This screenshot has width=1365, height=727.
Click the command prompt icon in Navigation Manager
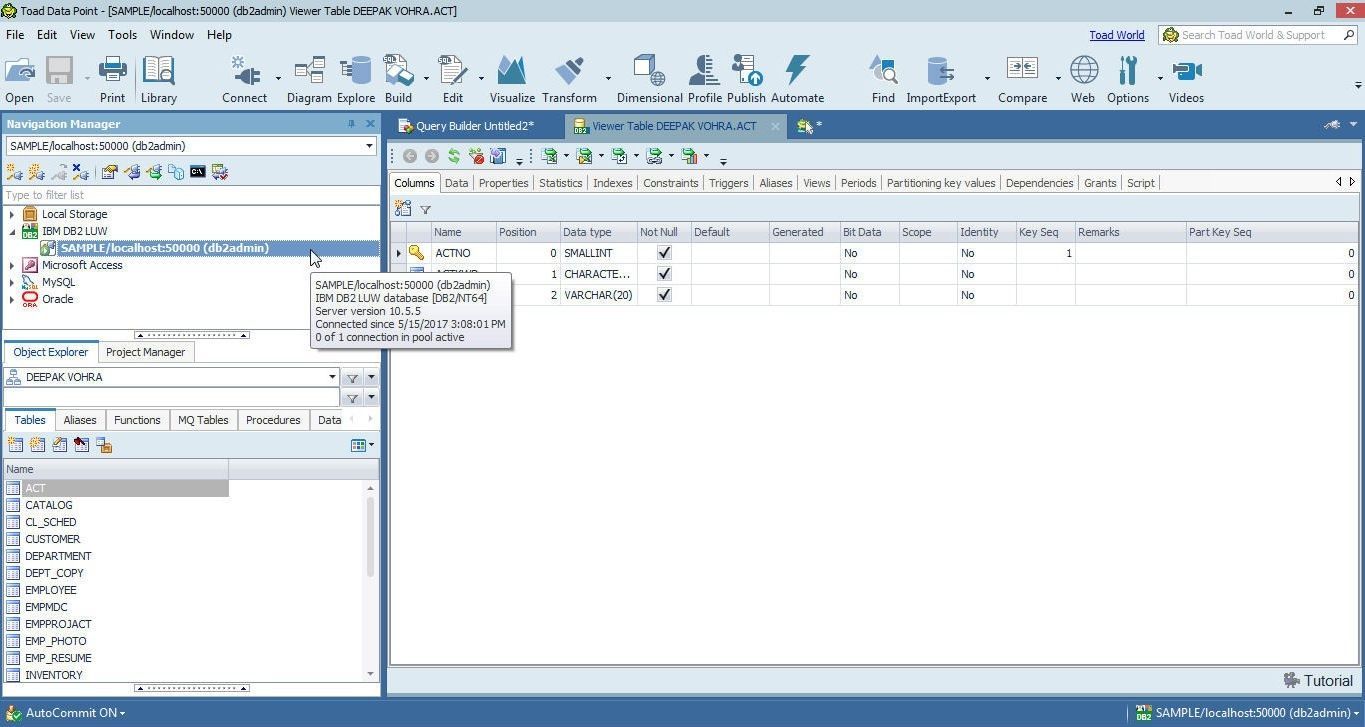pos(198,172)
